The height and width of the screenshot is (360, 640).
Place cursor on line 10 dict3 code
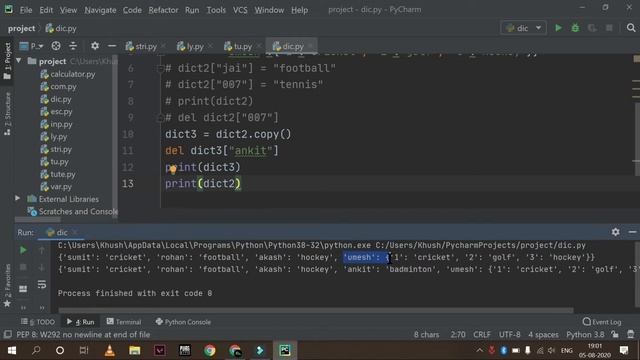click(x=228, y=134)
